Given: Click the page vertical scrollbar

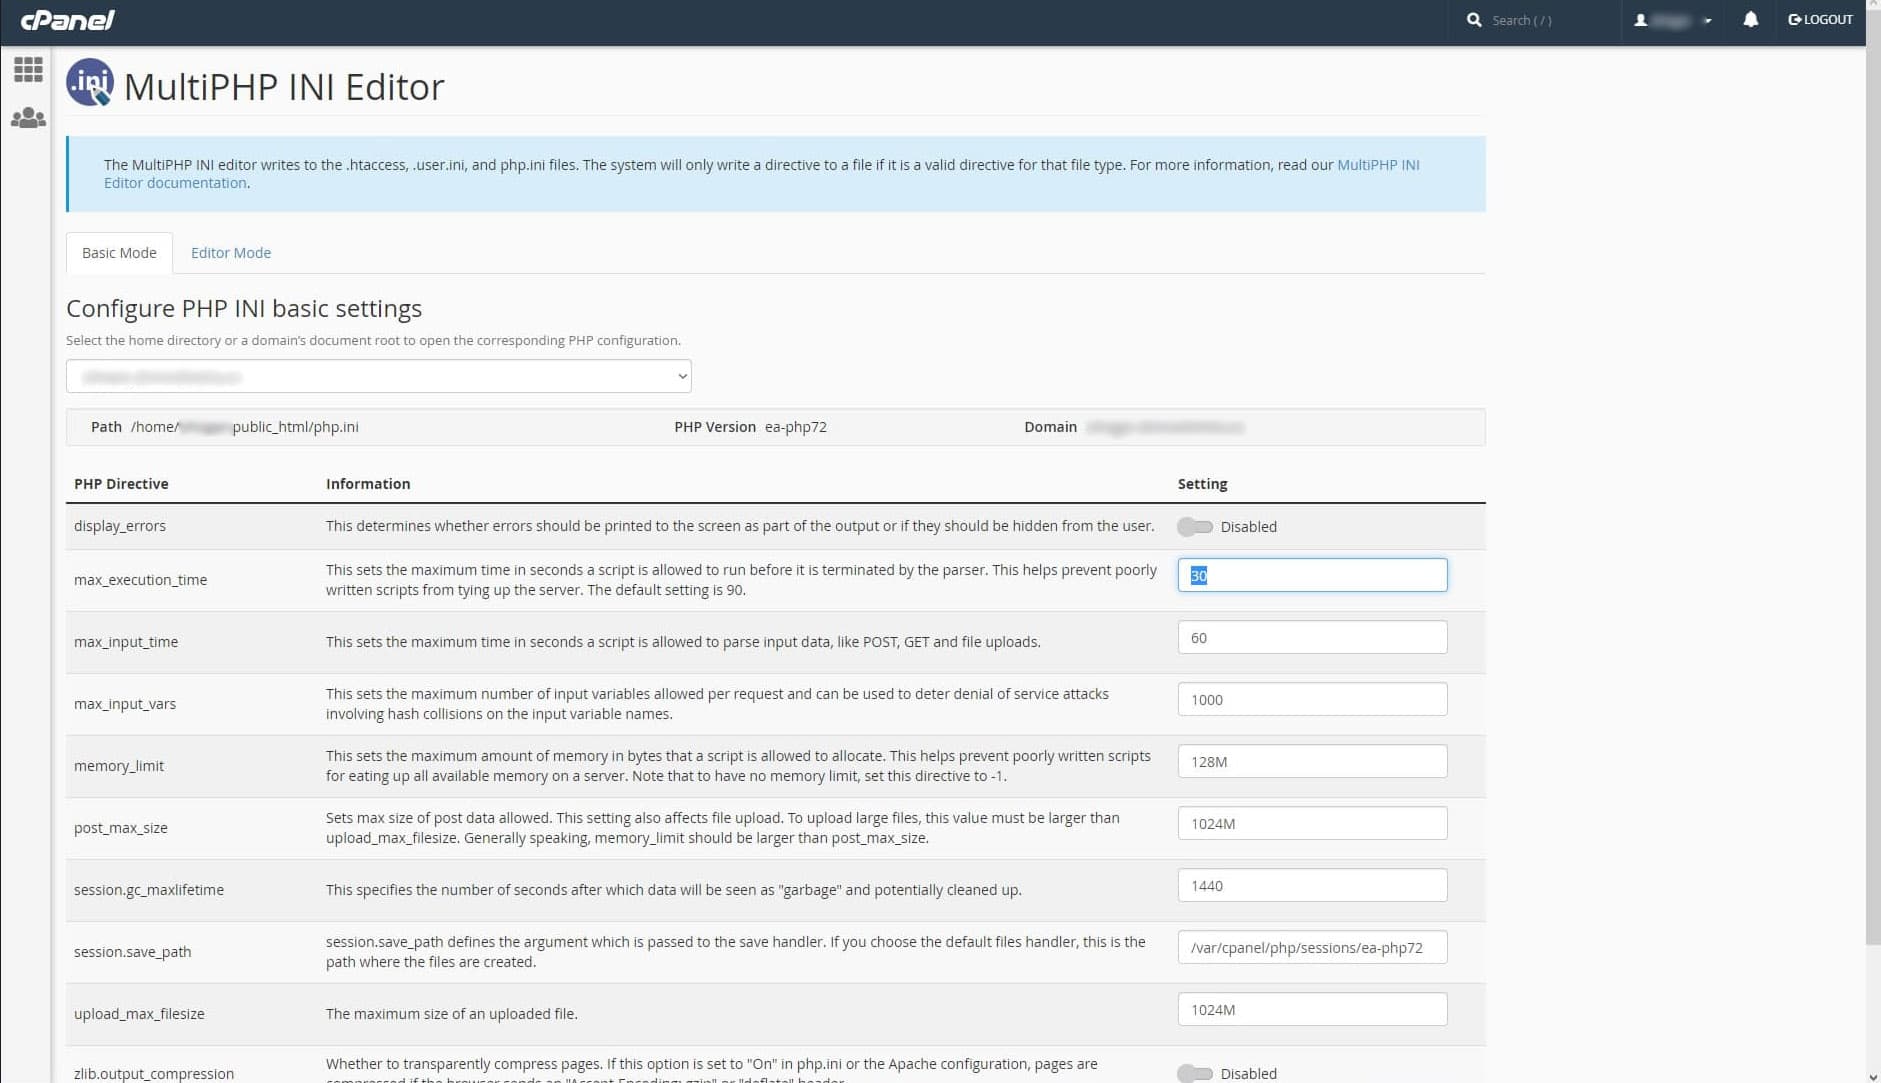Looking at the screenshot, I should tap(1872, 500).
